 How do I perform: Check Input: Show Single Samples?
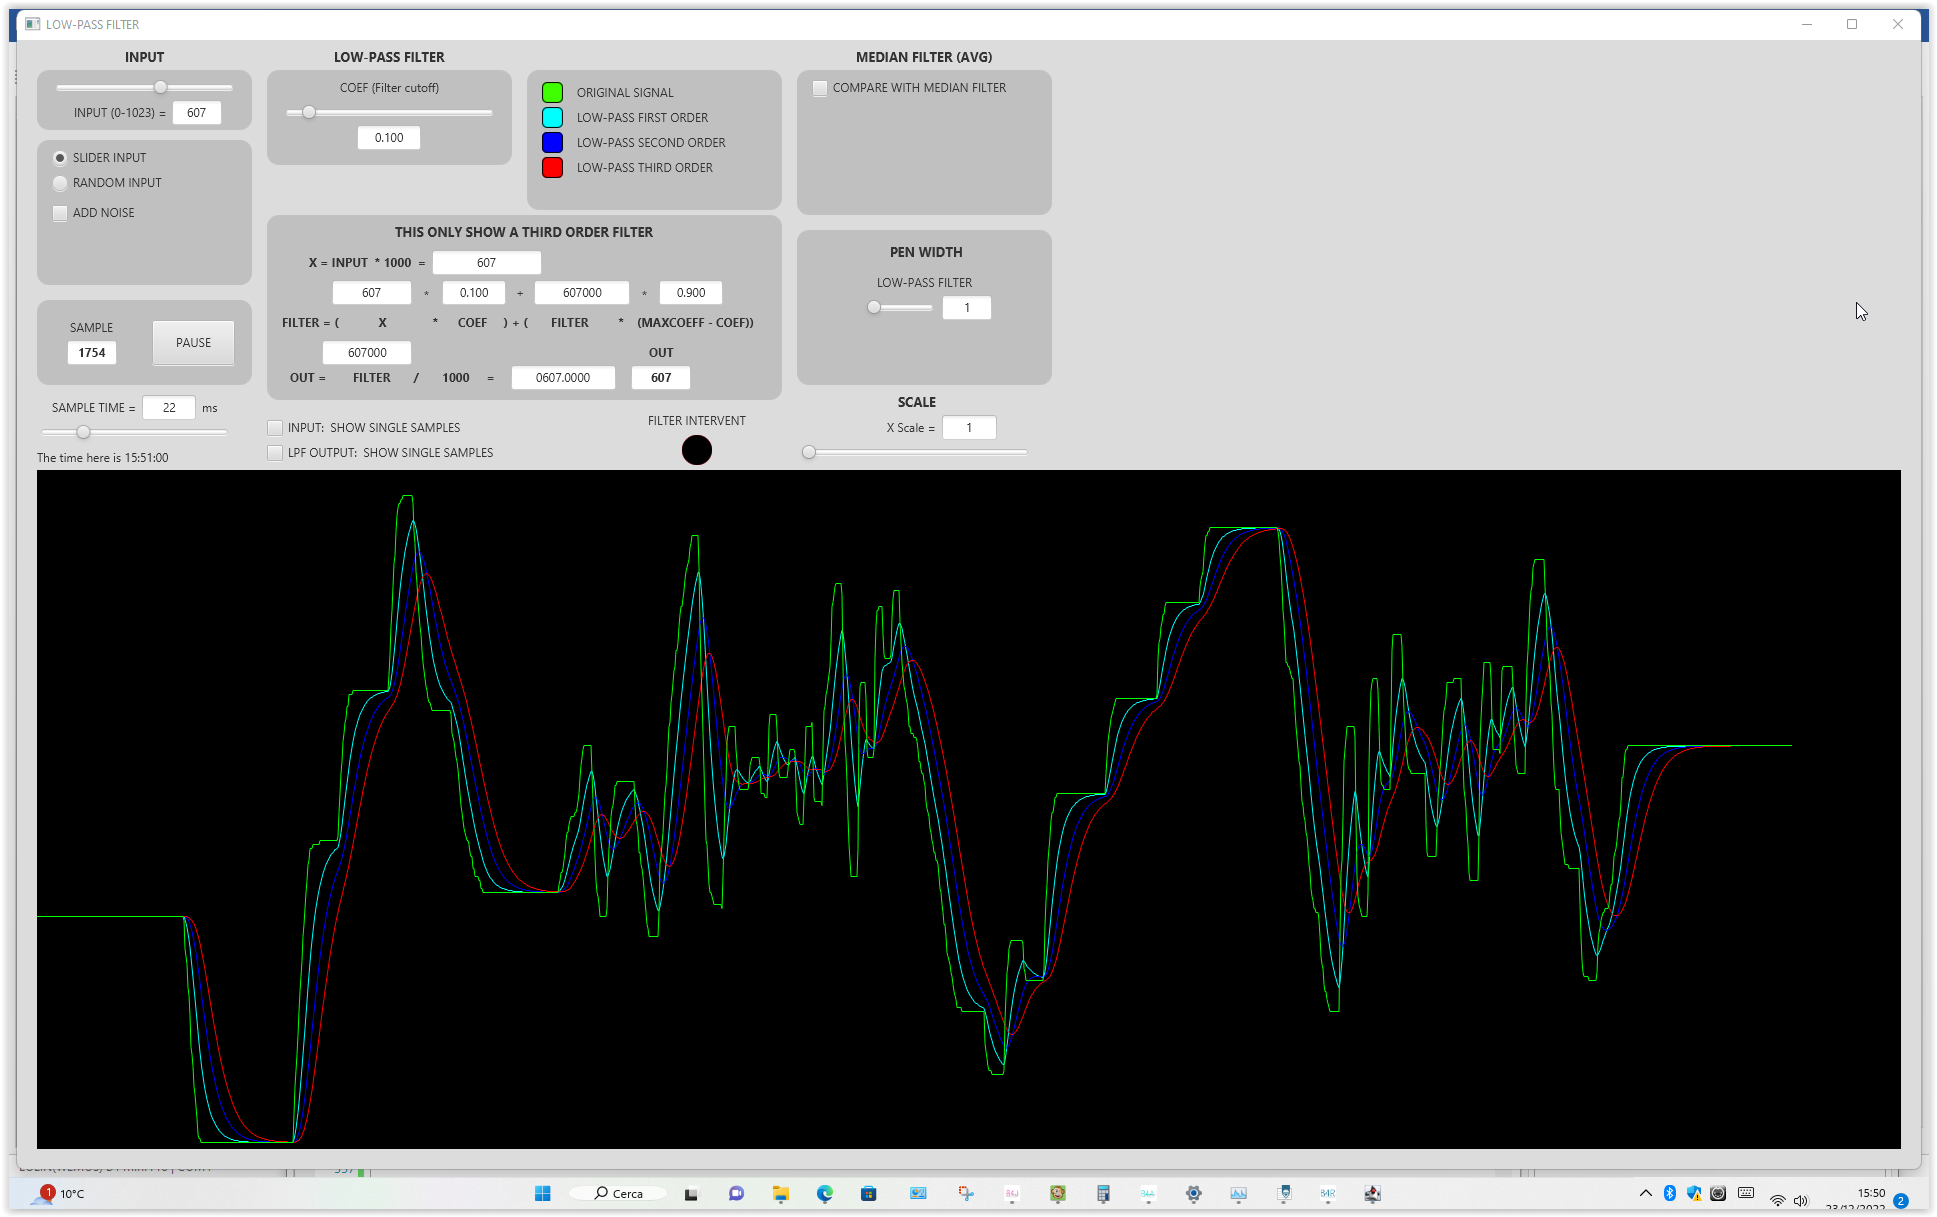click(275, 428)
